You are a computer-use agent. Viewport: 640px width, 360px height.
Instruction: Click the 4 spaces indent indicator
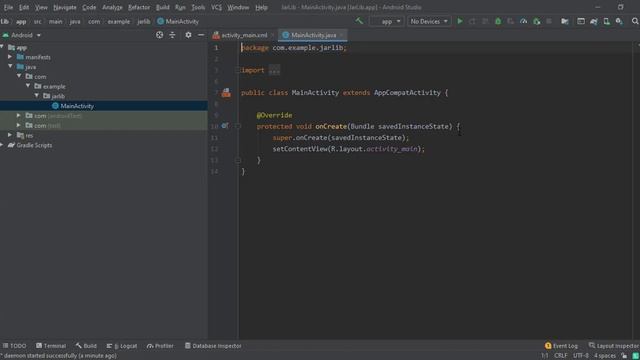tap(604, 356)
